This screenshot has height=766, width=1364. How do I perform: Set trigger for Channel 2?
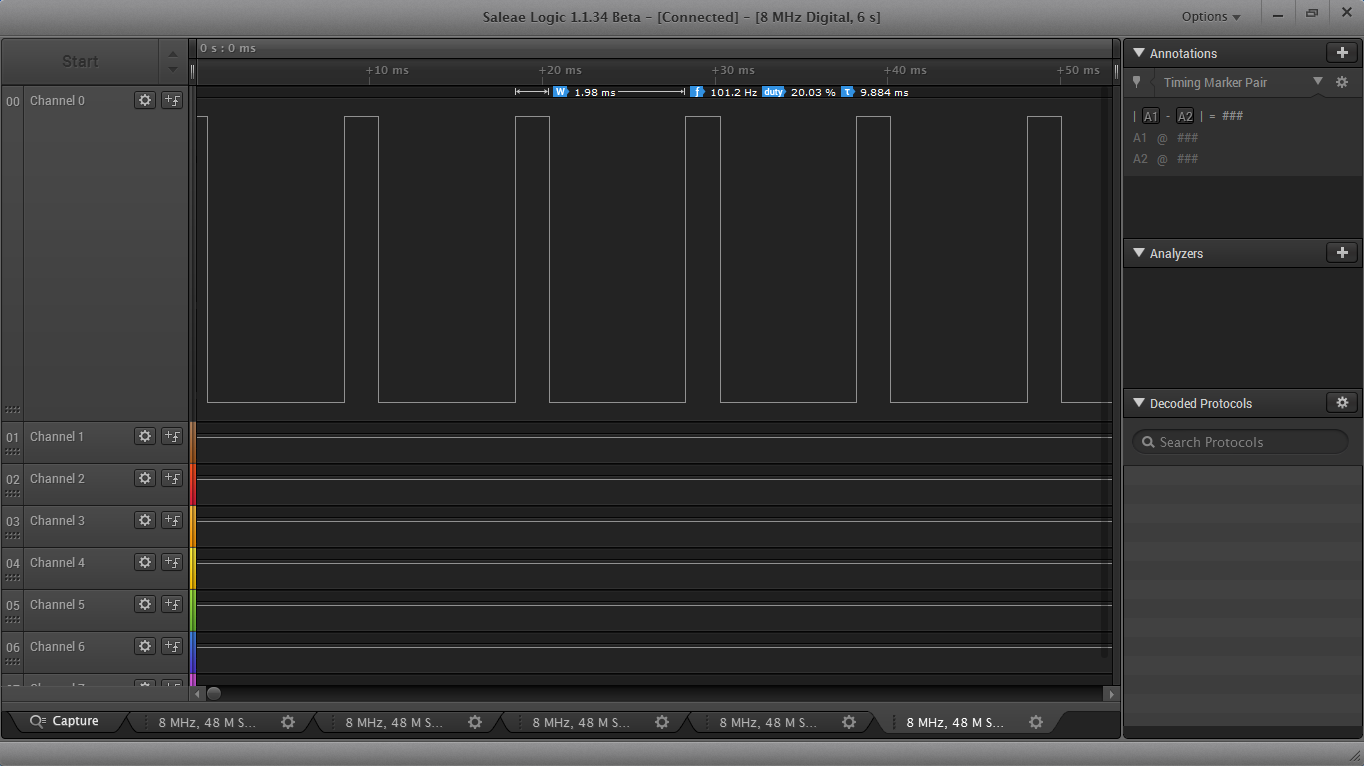coord(172,478)
